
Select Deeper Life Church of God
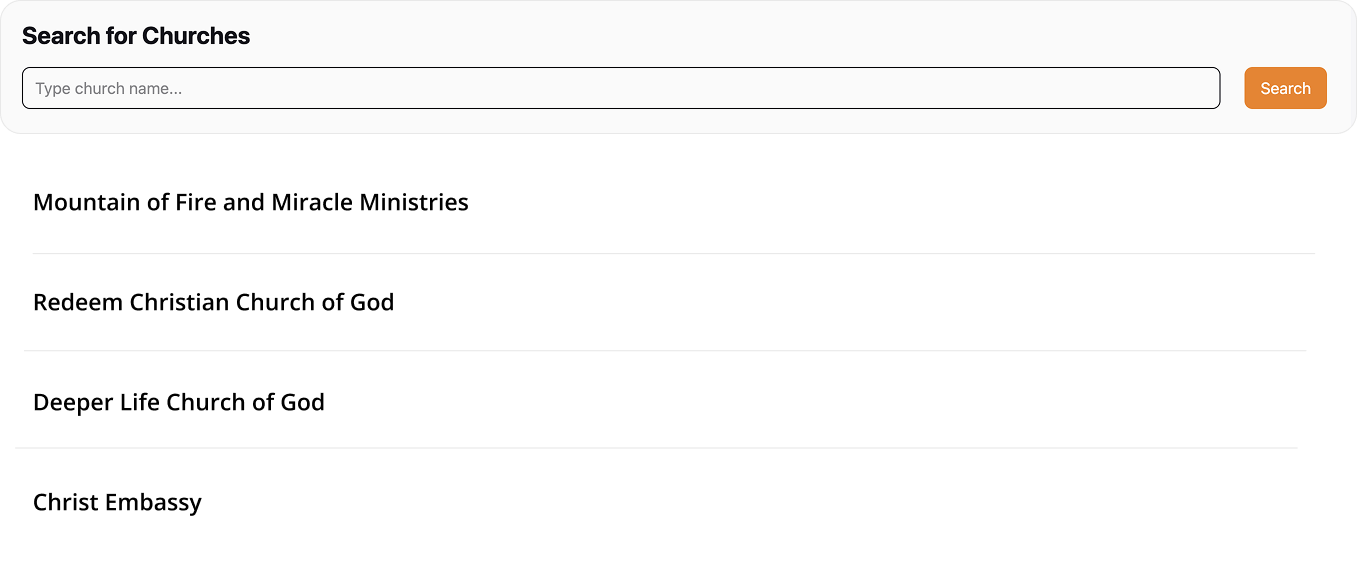click(x=179, y=402)
